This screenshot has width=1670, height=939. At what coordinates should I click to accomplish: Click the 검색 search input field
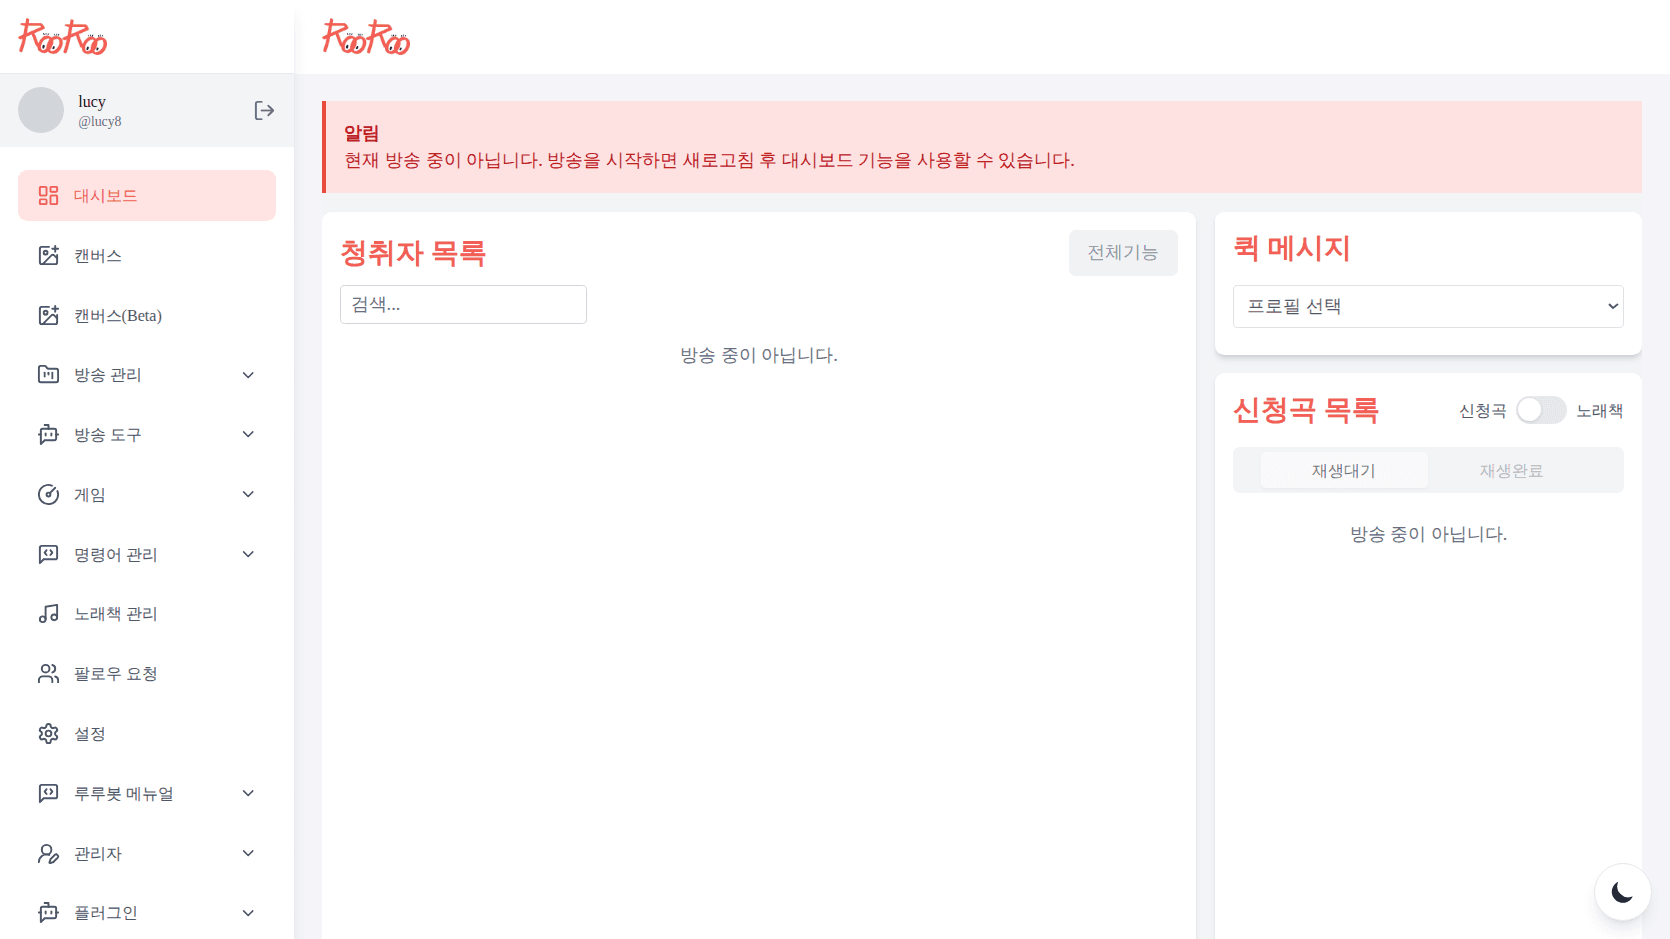[463, 304]
